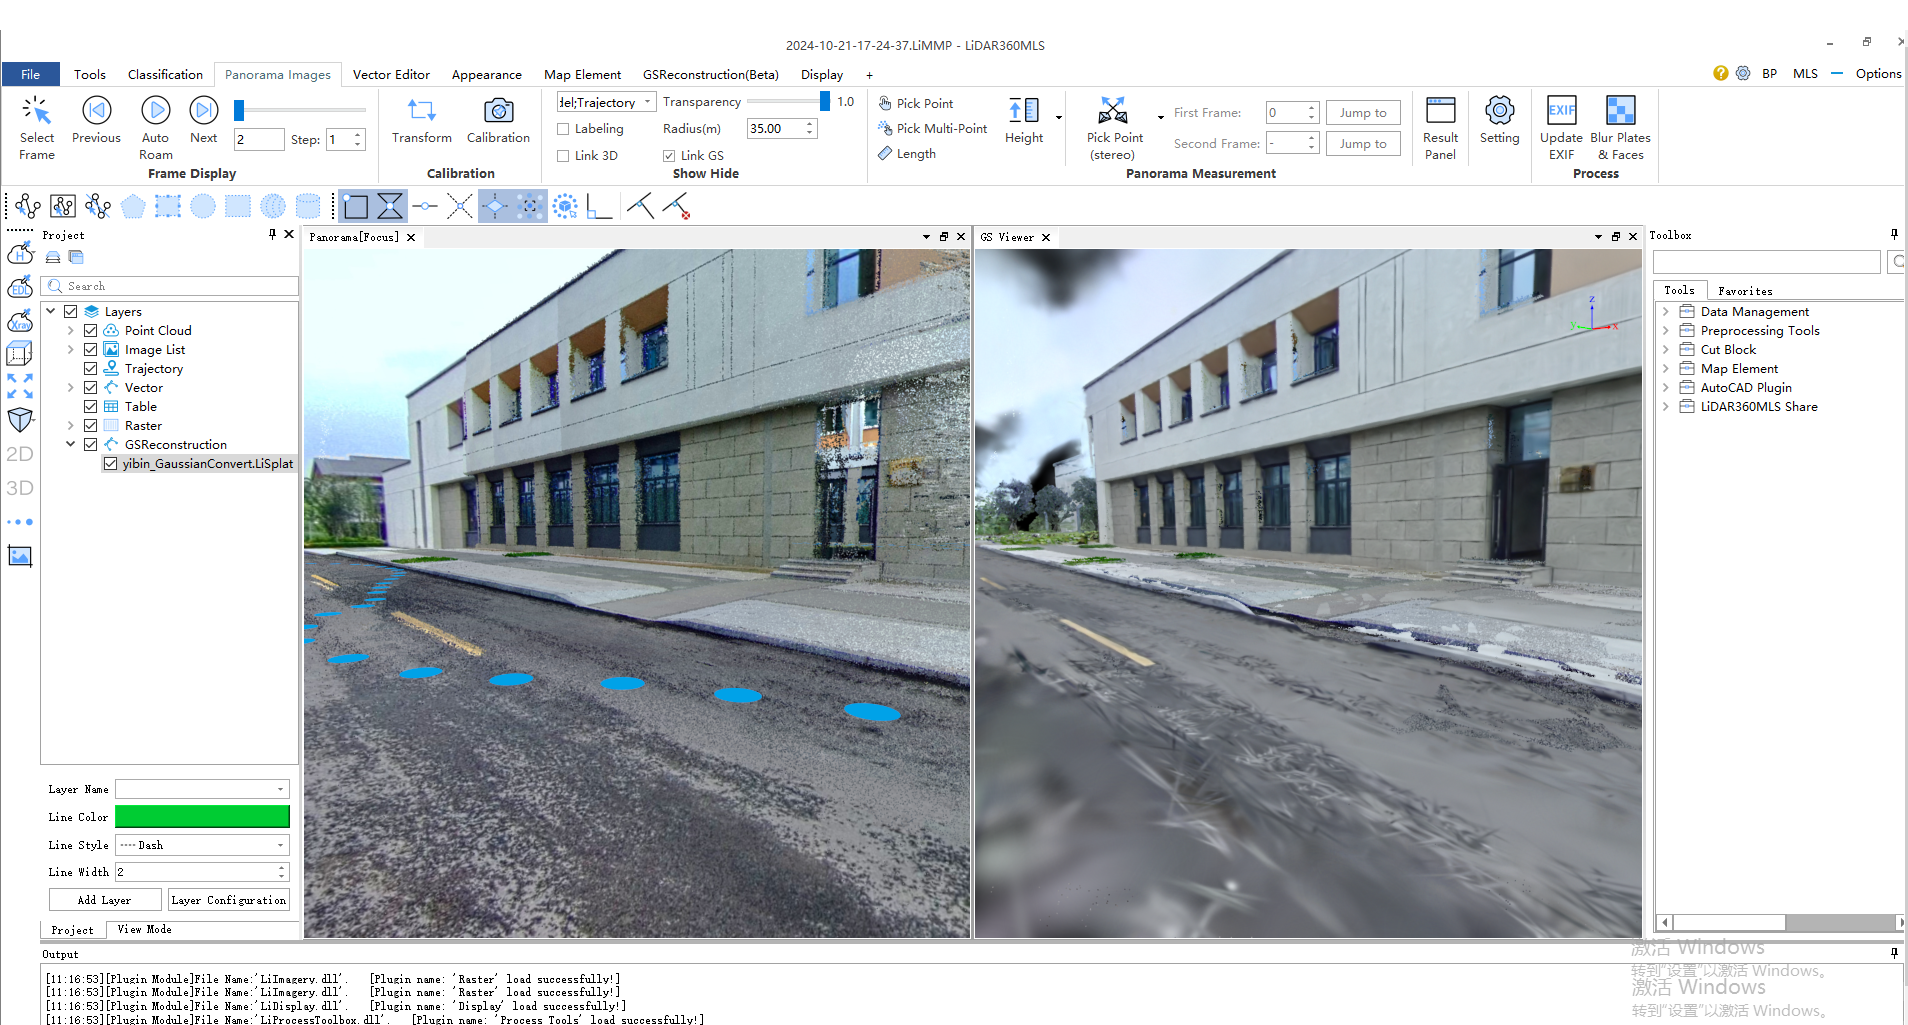Open the Options button
This screenshot has height=1025, width=1908.
tap(1878, 73)
